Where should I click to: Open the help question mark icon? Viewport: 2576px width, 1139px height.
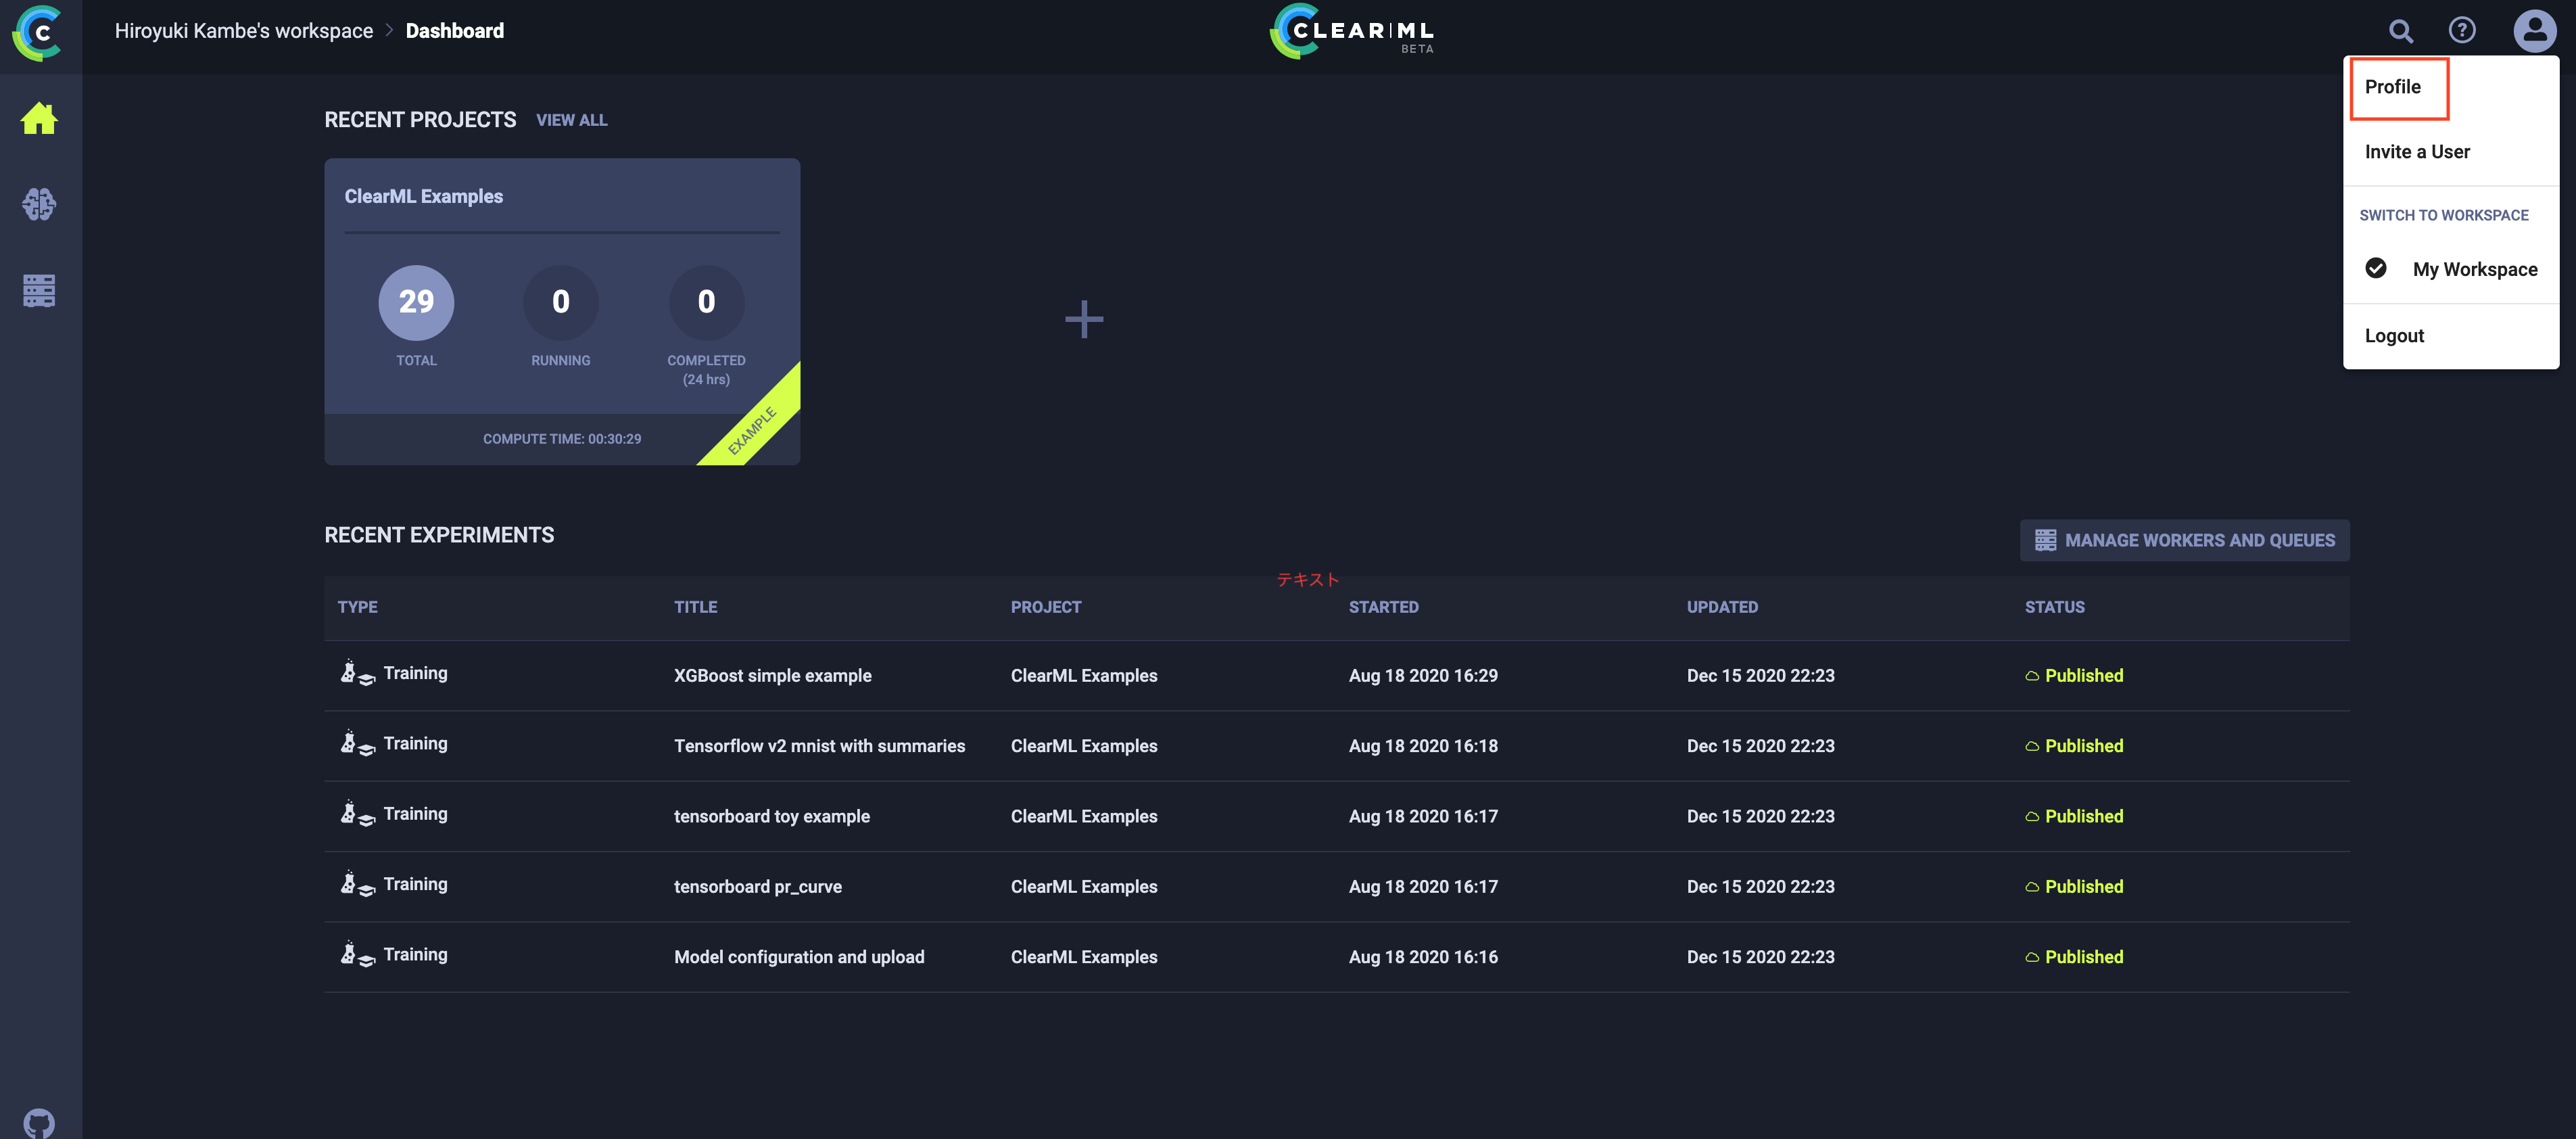2461,31
